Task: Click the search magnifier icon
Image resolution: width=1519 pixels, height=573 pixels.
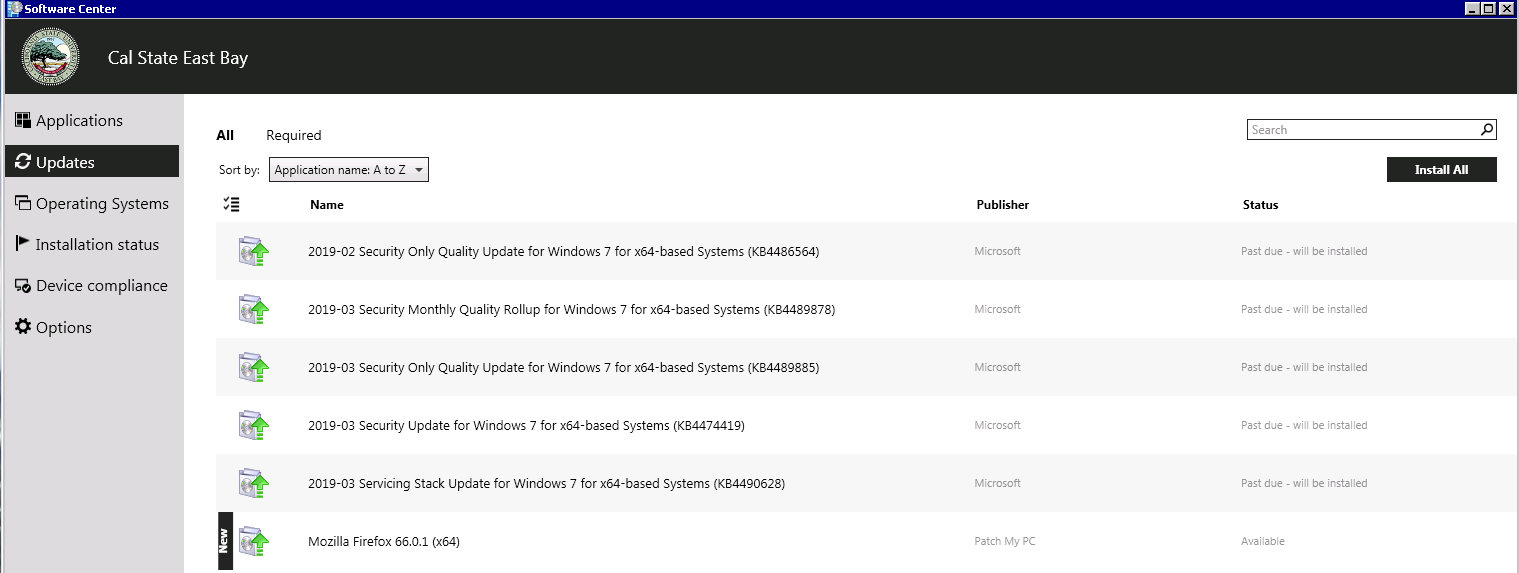Action: [x=1487, y=129]
